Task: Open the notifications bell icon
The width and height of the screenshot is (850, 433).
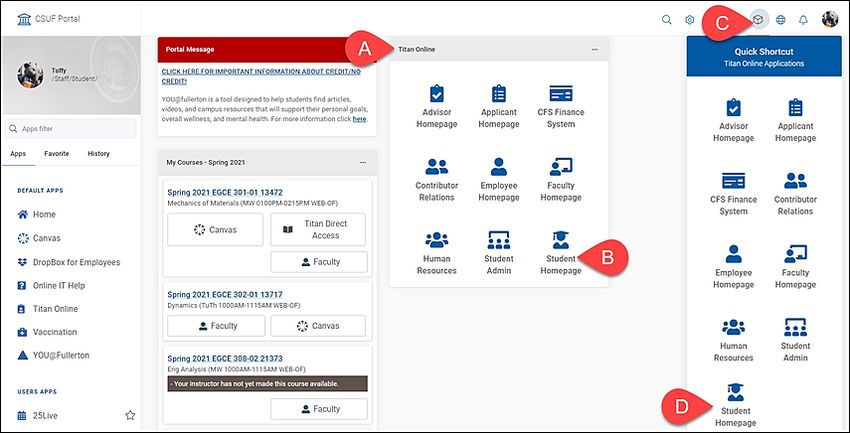Action: click(x=803, y=20)
